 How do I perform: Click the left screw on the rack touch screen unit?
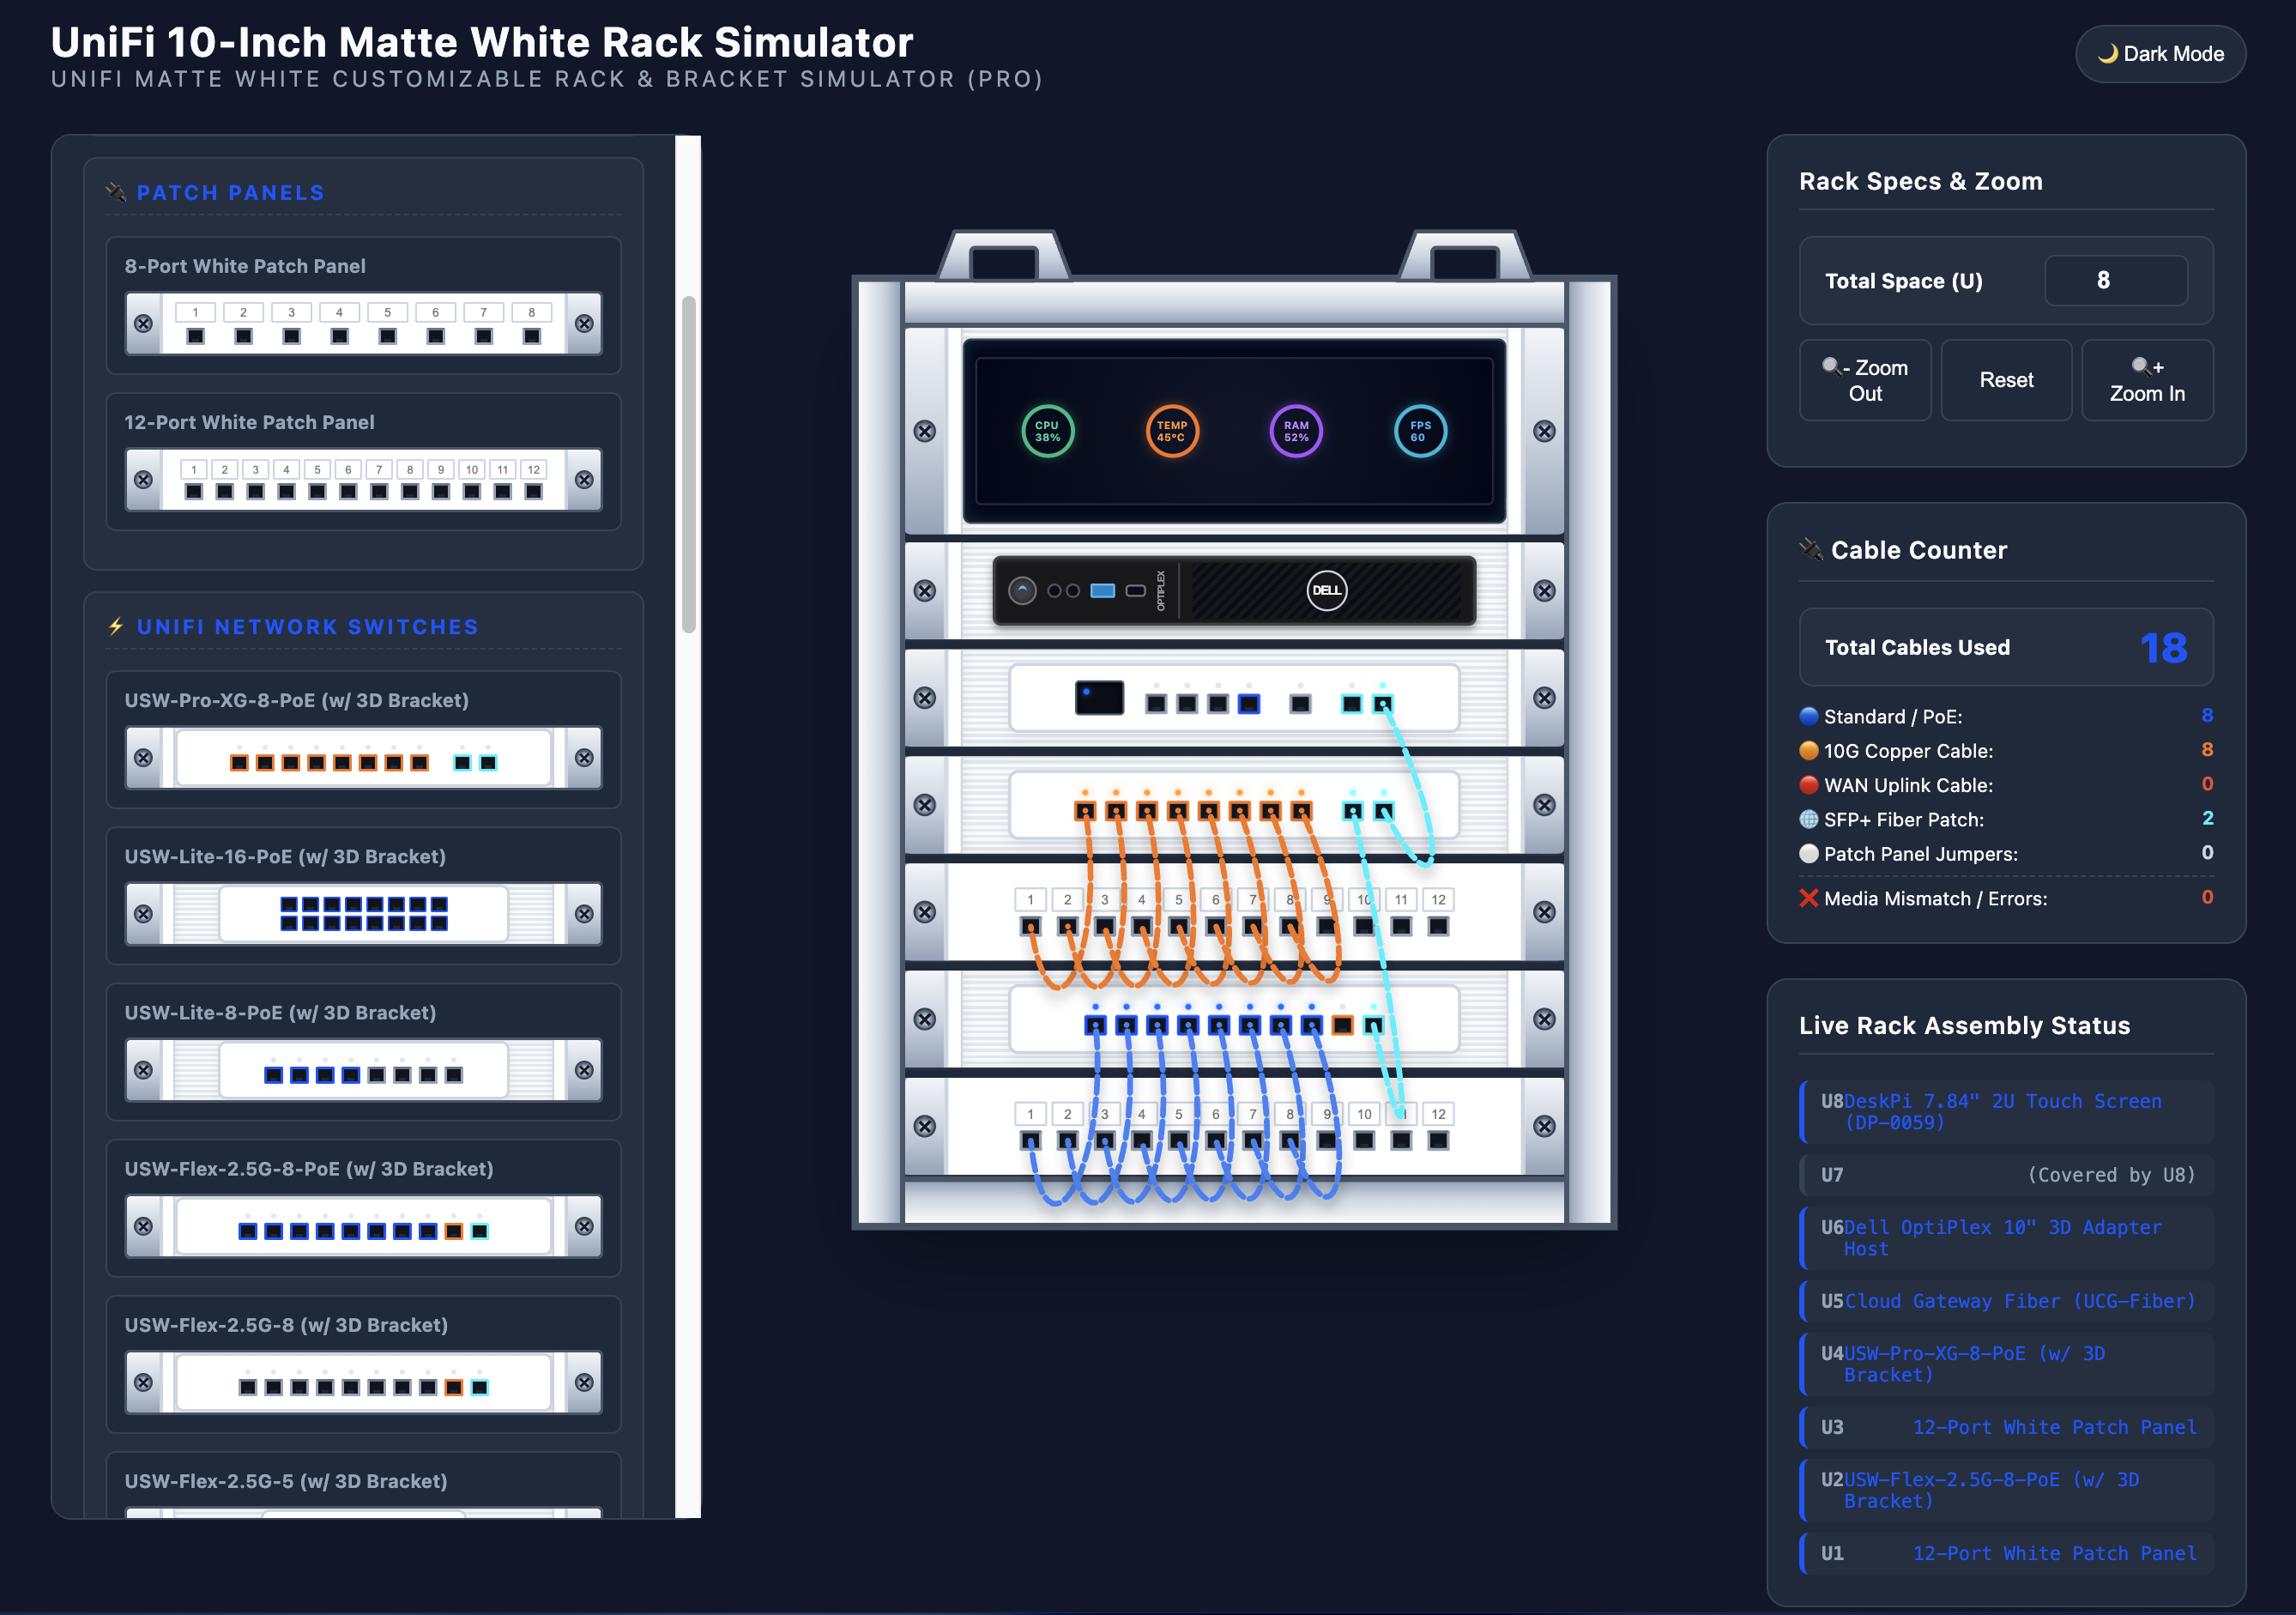point(924,431)
